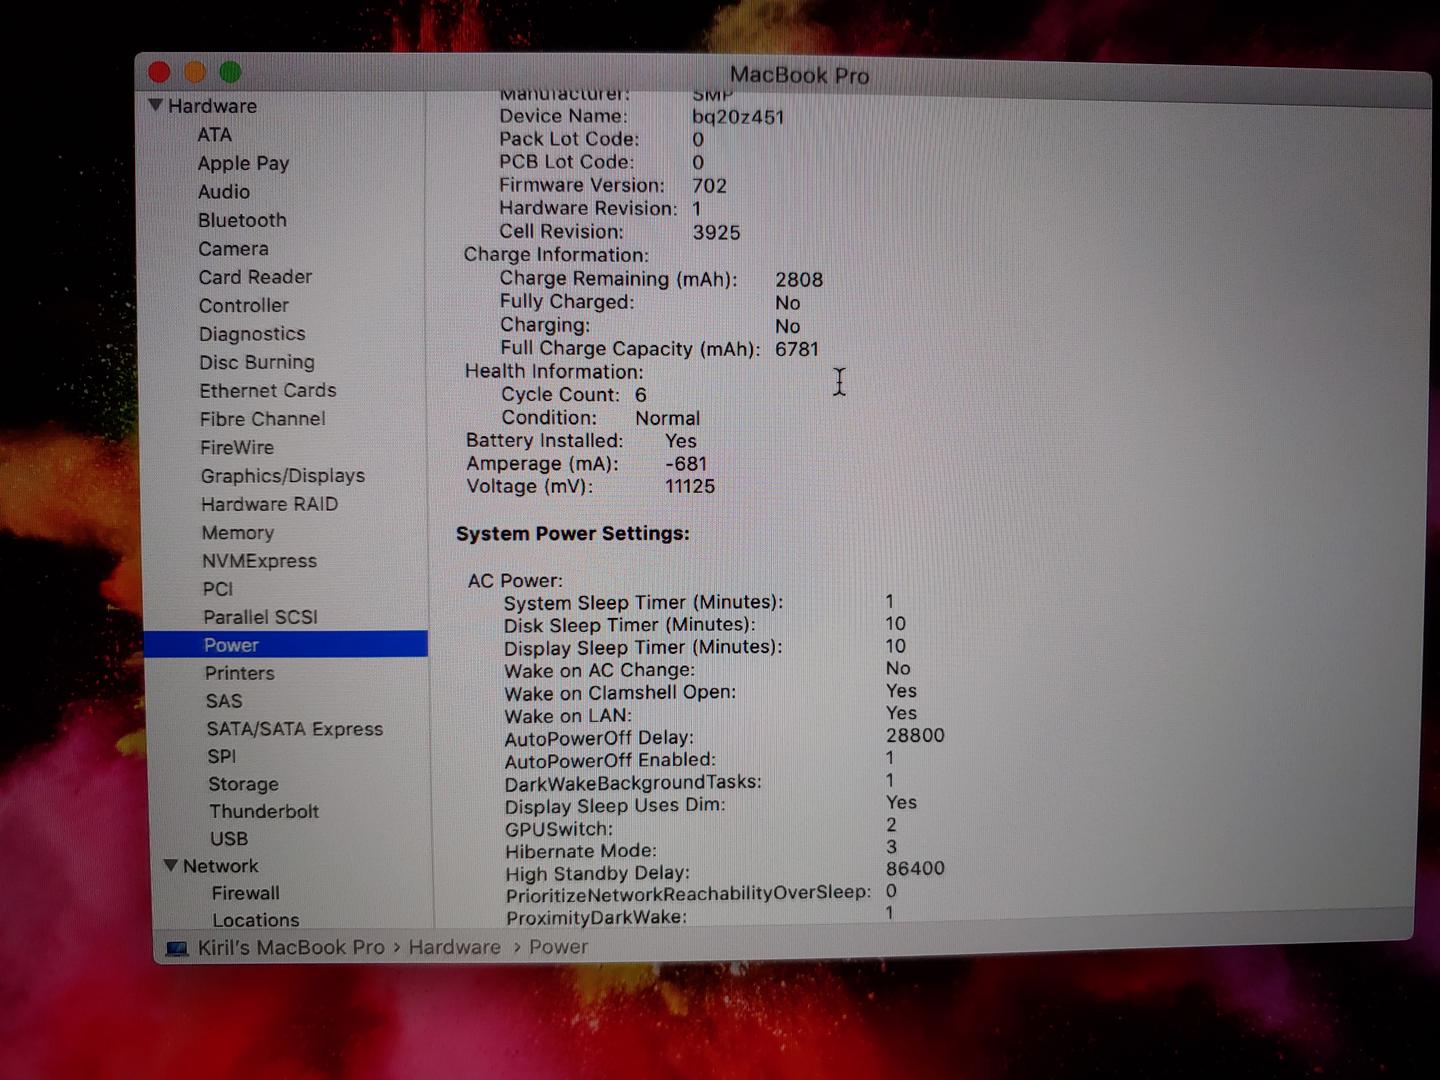Open Firewall under Network
1440x1080 pixels.
(245, 892)
